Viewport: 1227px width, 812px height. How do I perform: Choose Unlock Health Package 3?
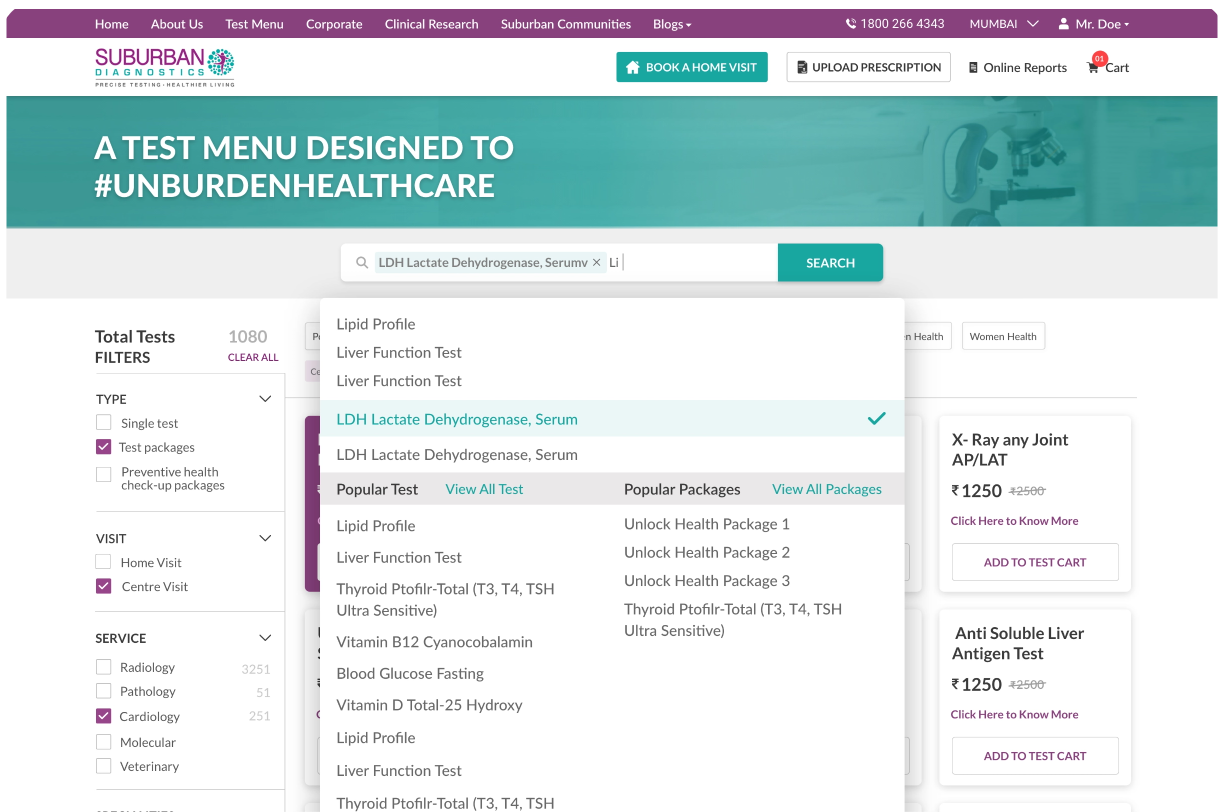(x=707, y=581)
